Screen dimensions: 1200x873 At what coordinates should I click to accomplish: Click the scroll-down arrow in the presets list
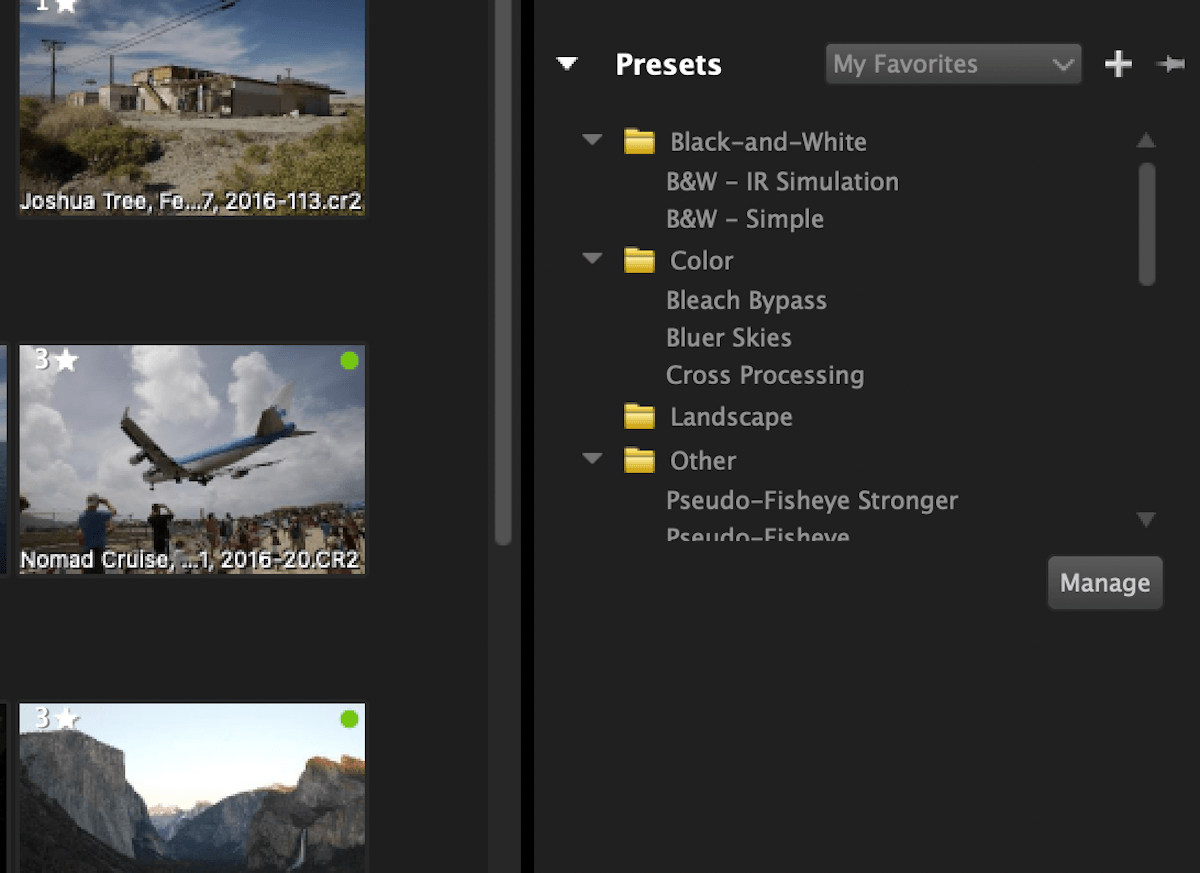tap(1146, 519)
